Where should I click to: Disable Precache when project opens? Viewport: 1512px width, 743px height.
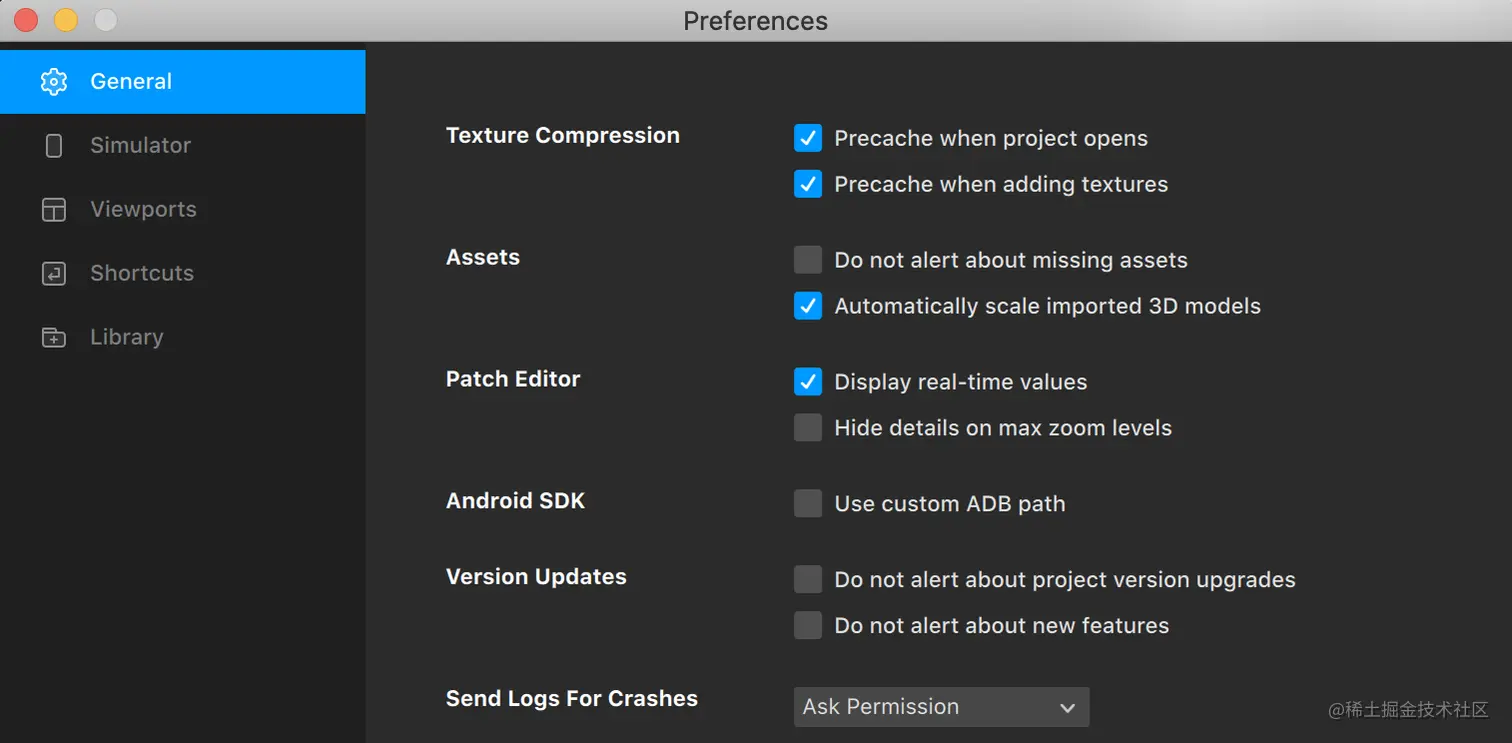click(808, 138)
